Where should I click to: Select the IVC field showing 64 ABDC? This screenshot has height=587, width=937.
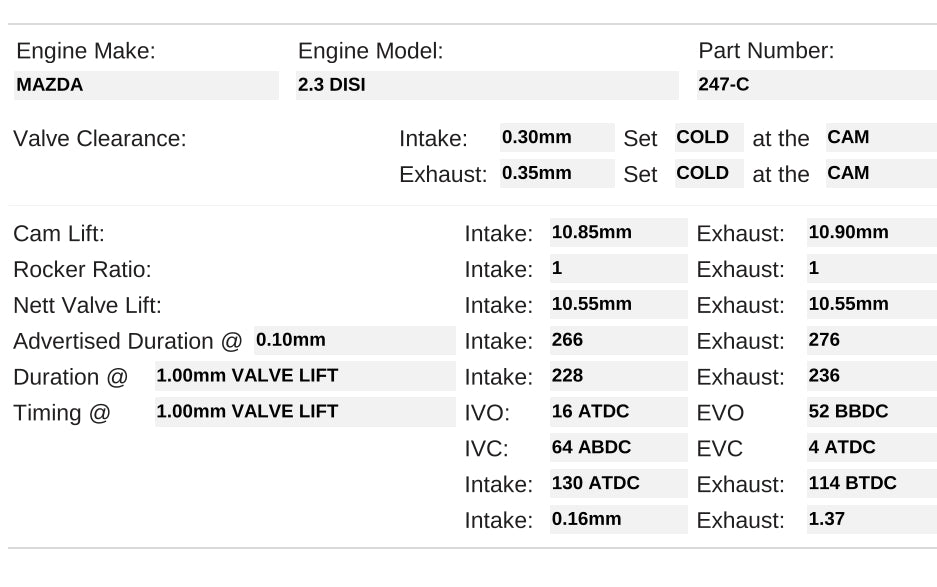tap(618, 448)
